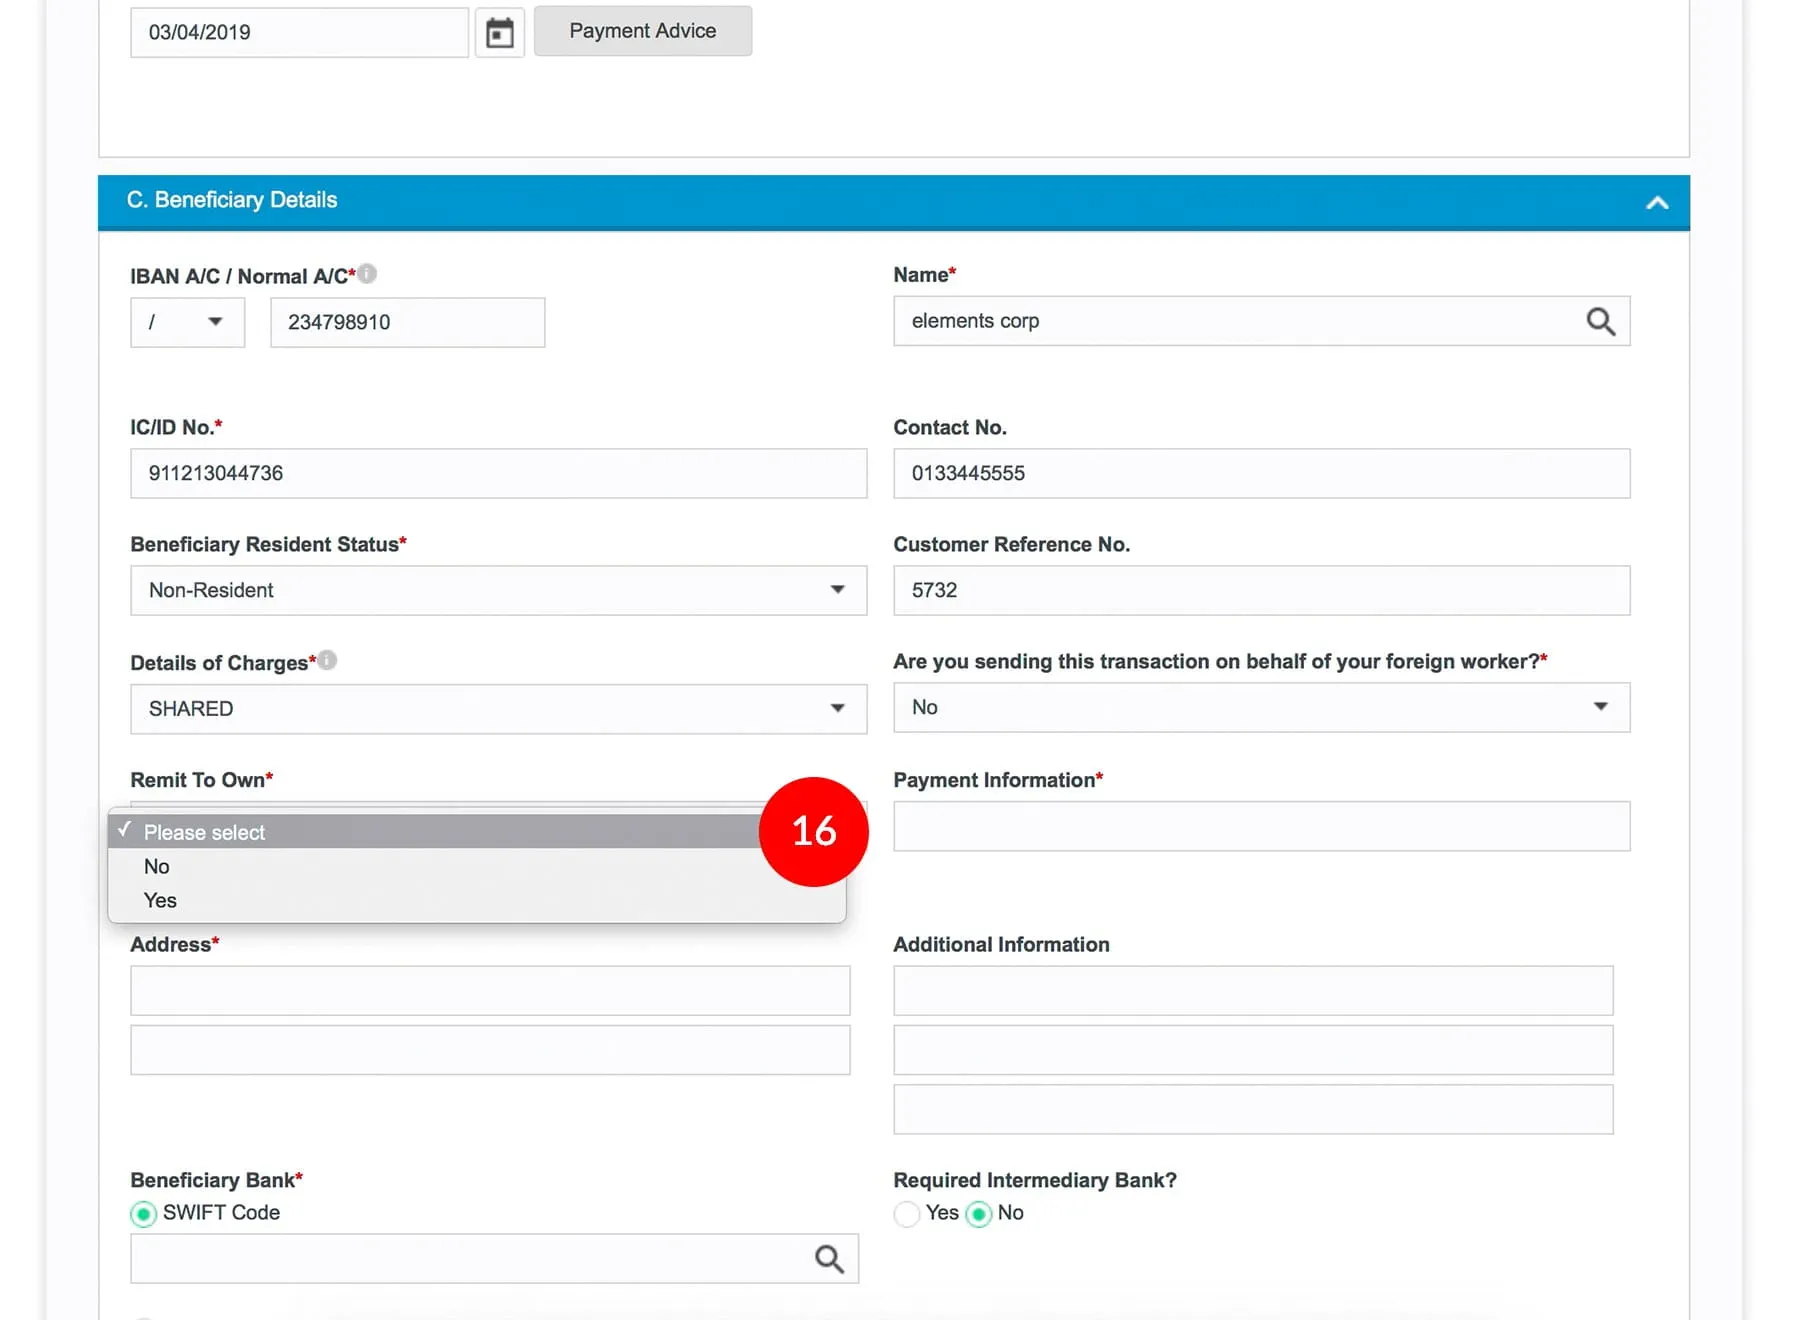Collapse the Beneficiary Details section chevron
This screenshot has width=1800, height=1320.
tap(1656, 203)
